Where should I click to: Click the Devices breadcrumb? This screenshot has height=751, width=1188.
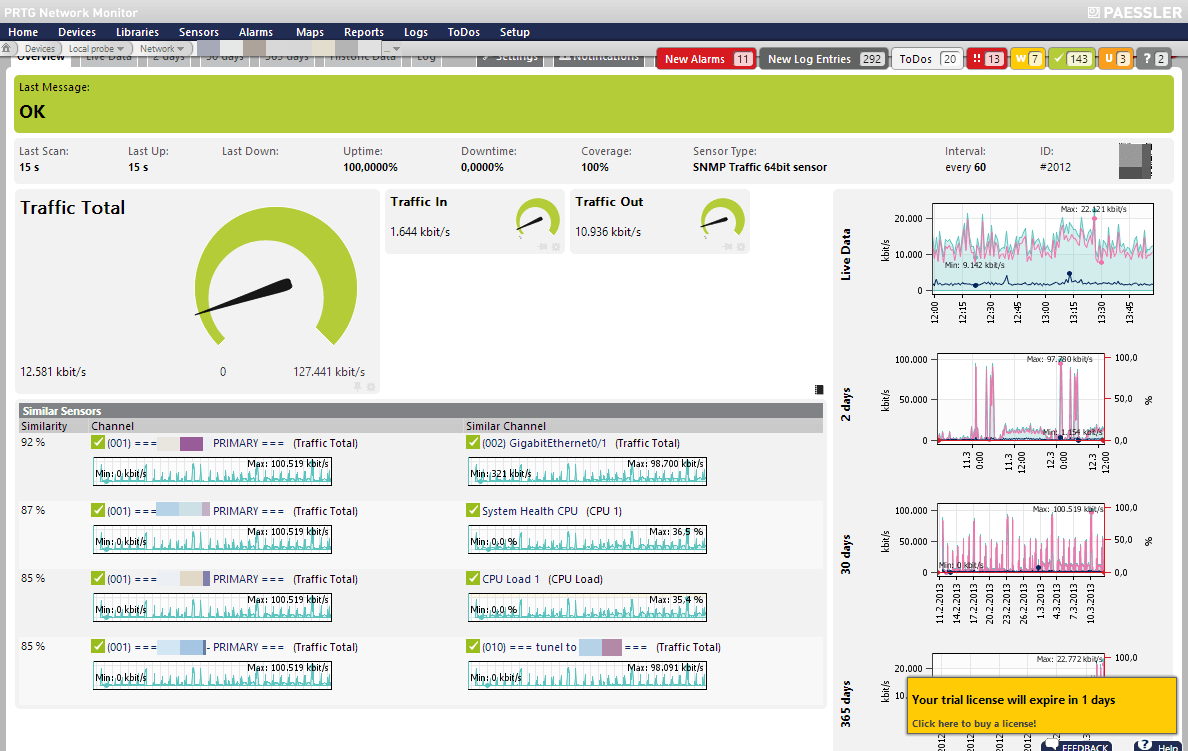pyautogui.click(x=39, y=49)
